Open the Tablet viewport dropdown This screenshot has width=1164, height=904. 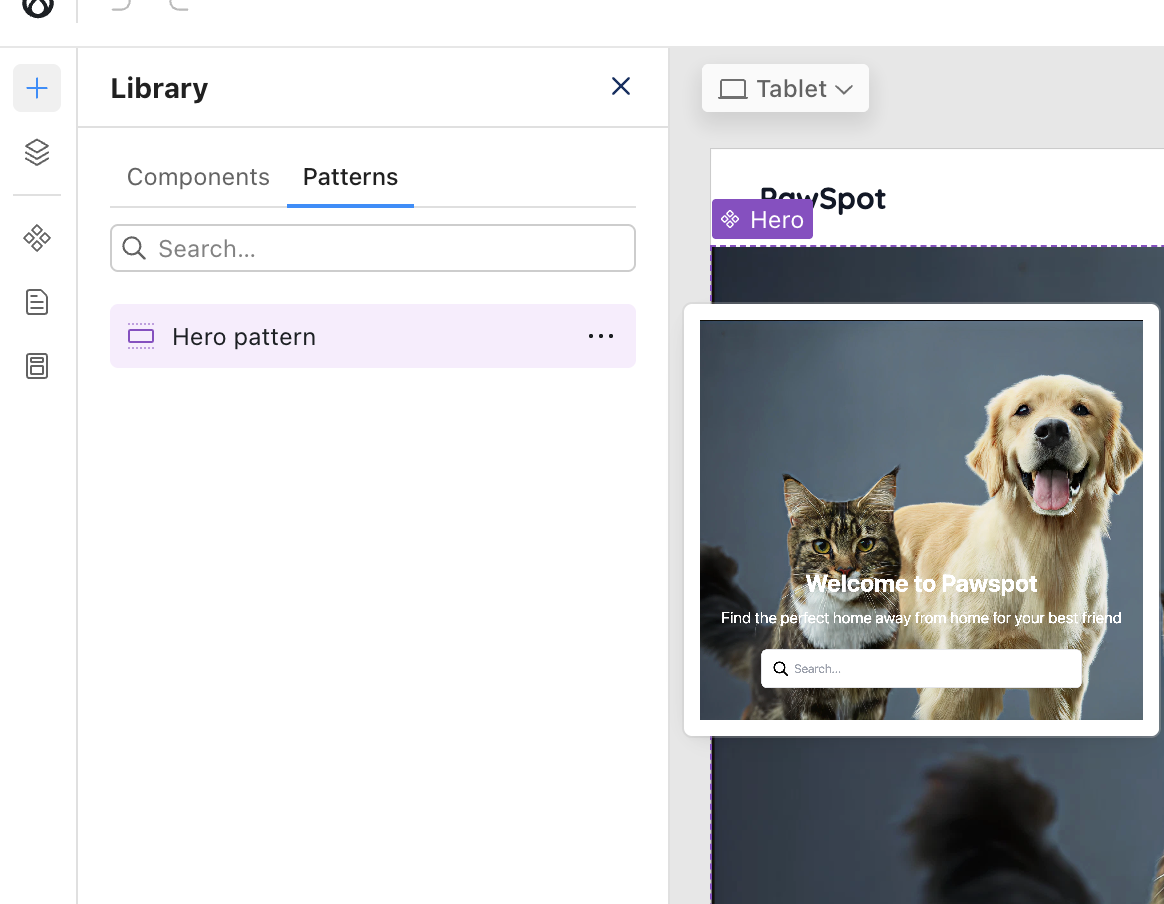785,89
